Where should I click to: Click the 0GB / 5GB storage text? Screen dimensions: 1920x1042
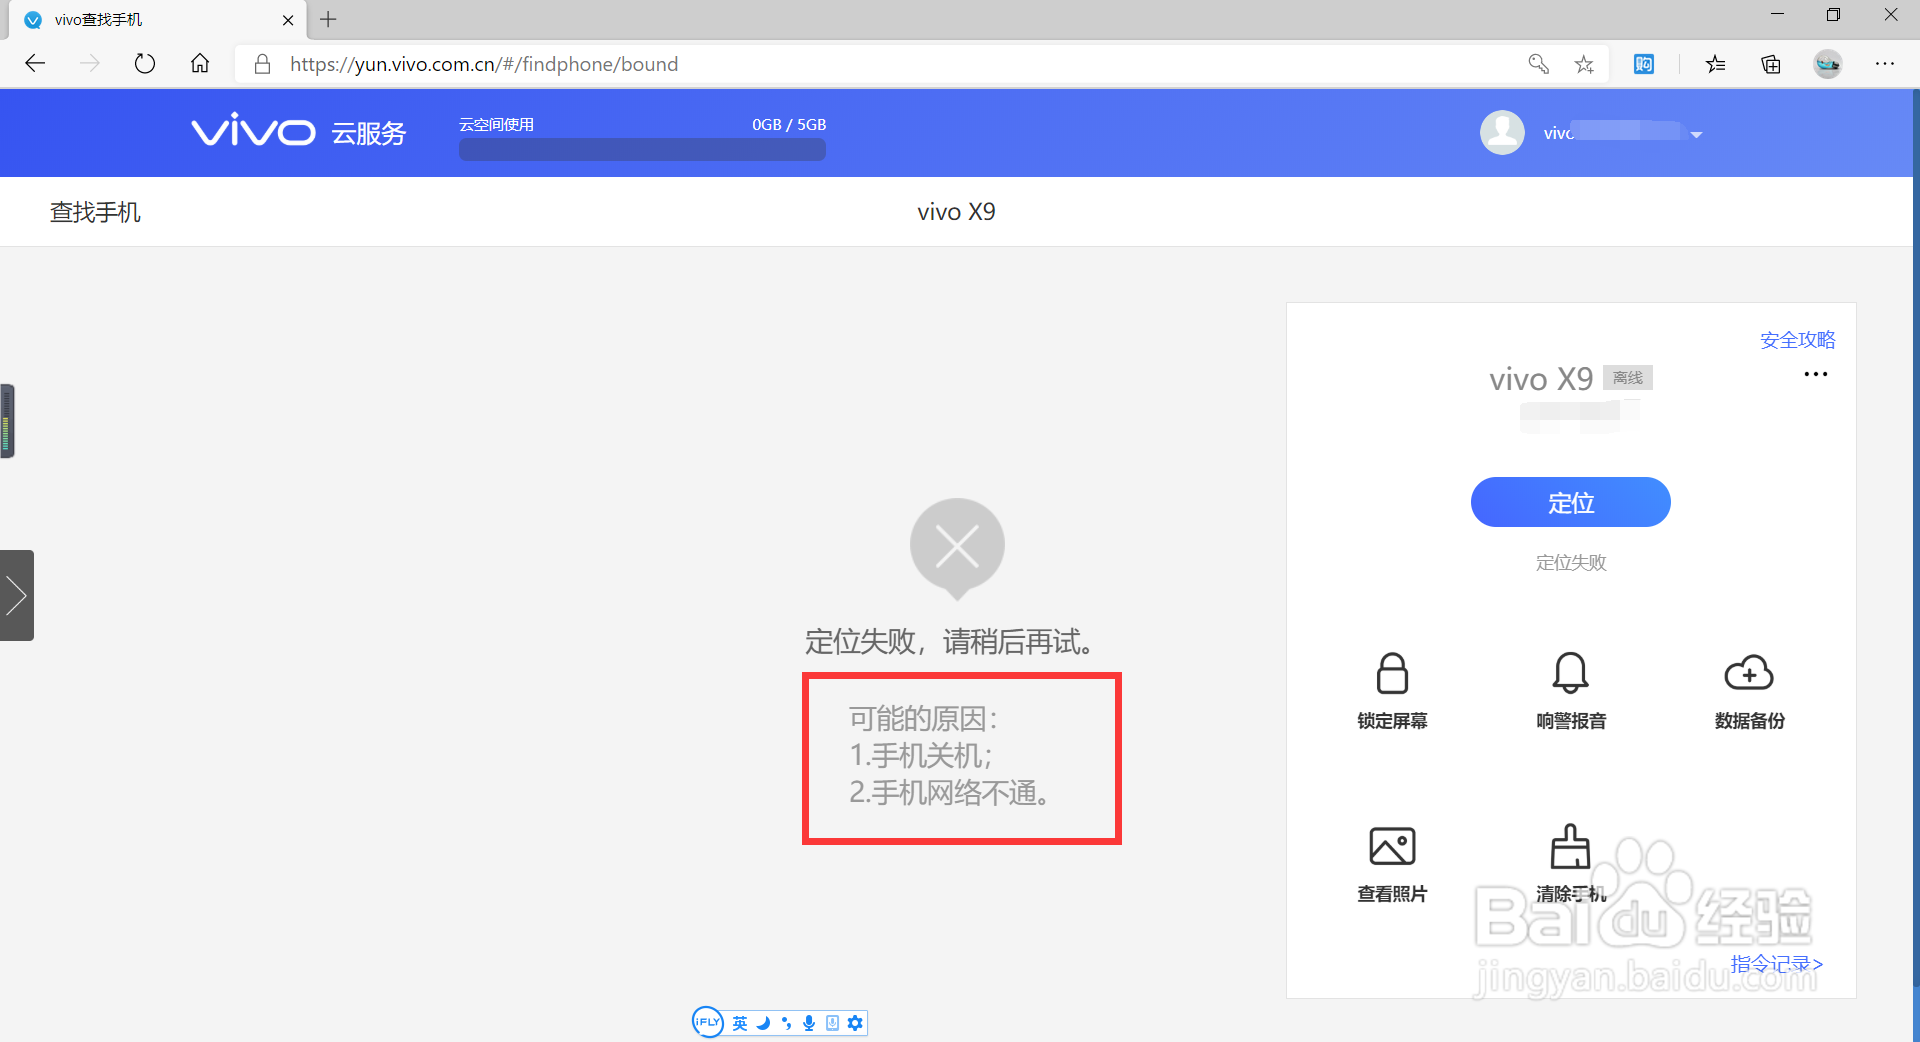click(789, 125)
